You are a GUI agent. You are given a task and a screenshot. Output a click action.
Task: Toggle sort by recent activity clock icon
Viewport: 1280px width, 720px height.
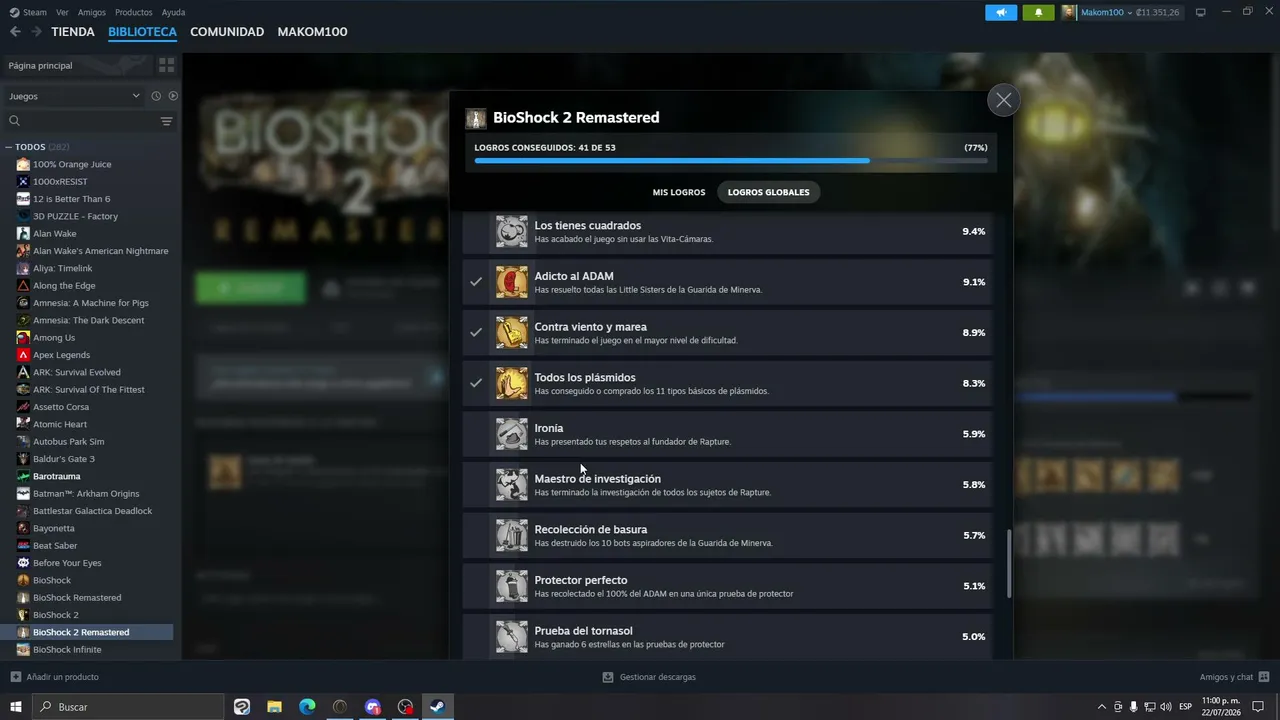[156, 96]
